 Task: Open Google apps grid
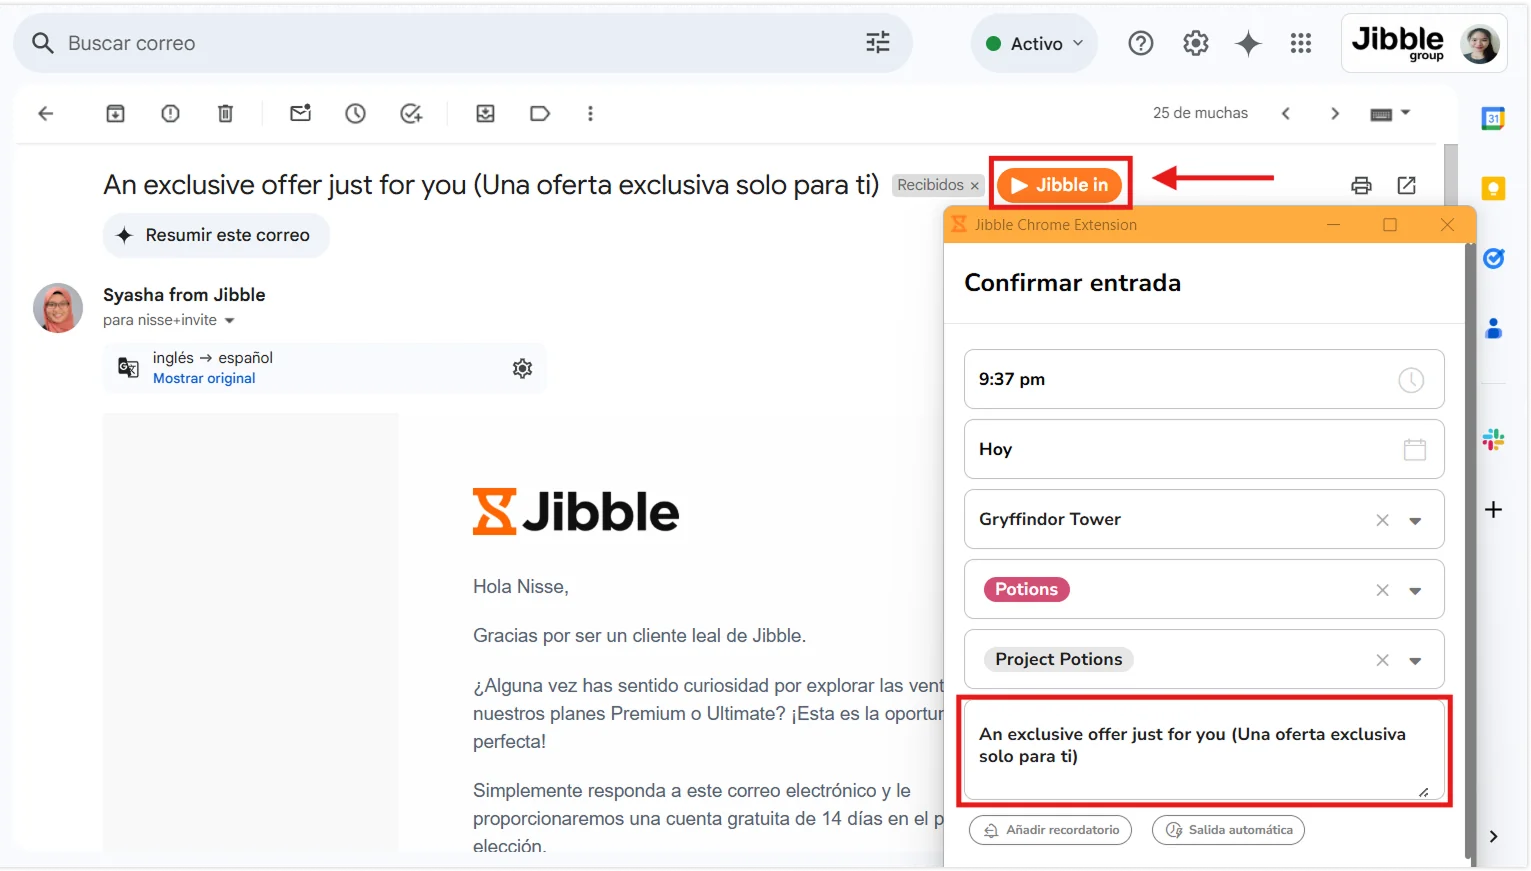click(x=1300, y=43)
